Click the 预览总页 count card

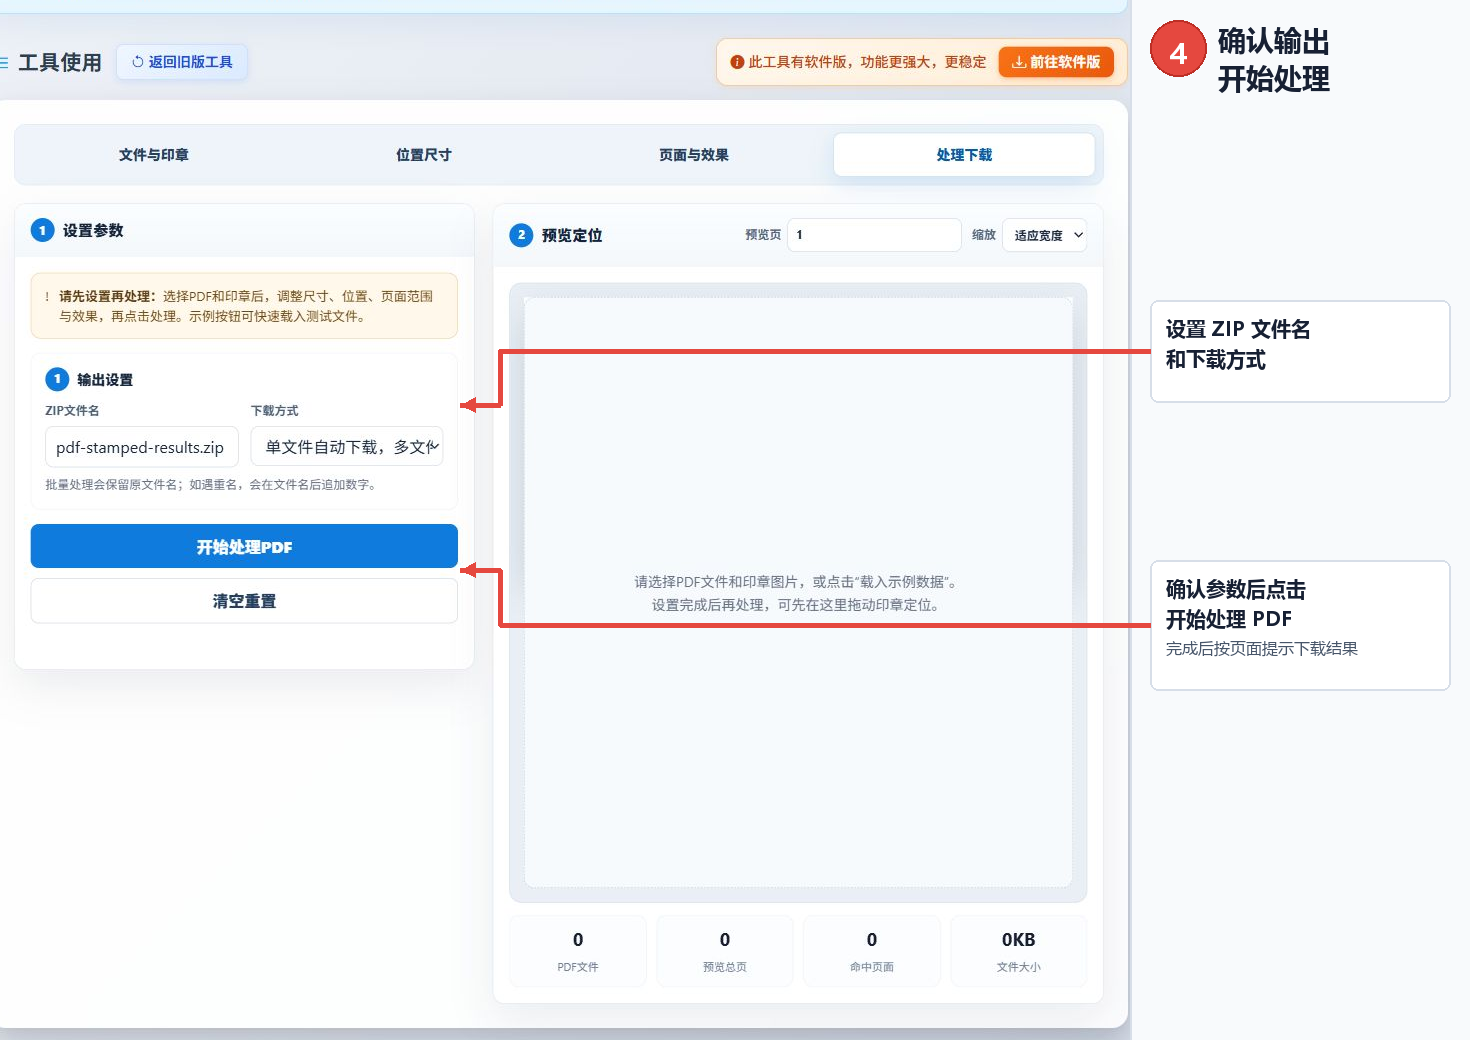[x=725, y=951]
